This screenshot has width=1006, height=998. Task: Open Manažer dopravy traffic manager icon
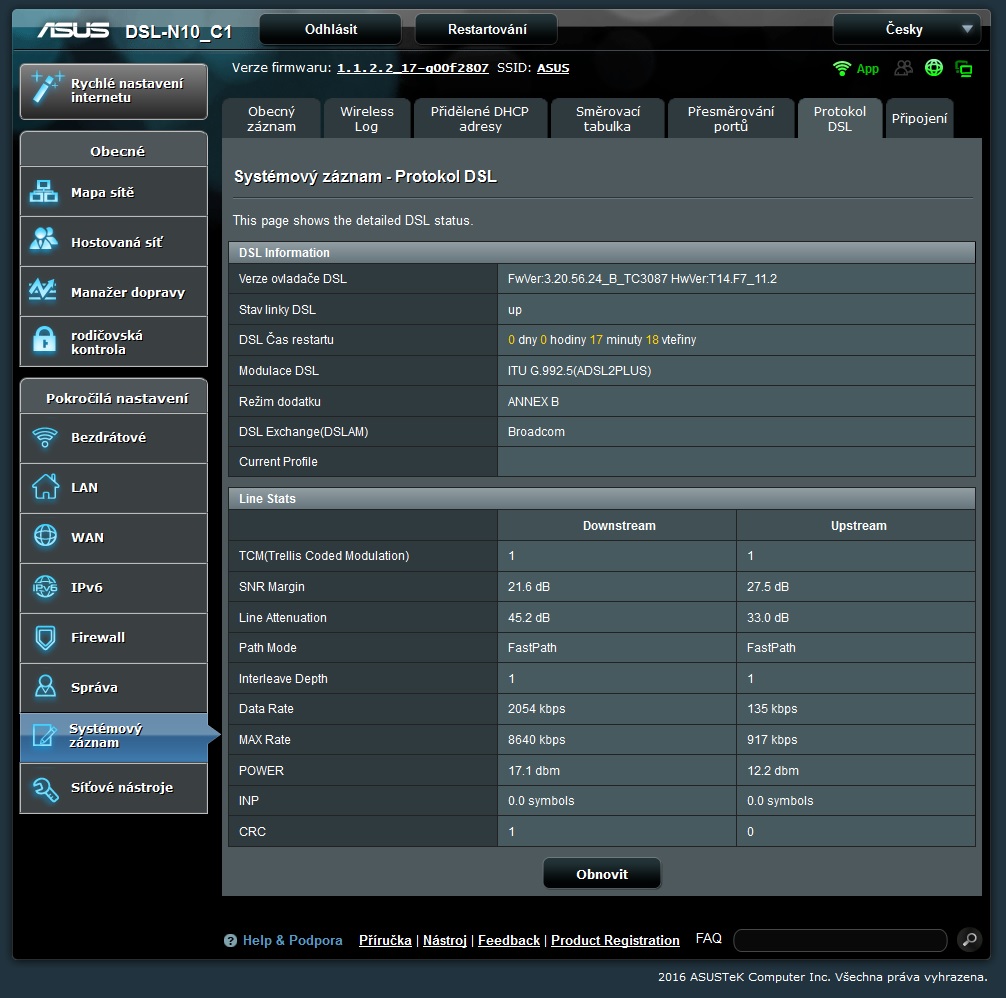point(45,292)
